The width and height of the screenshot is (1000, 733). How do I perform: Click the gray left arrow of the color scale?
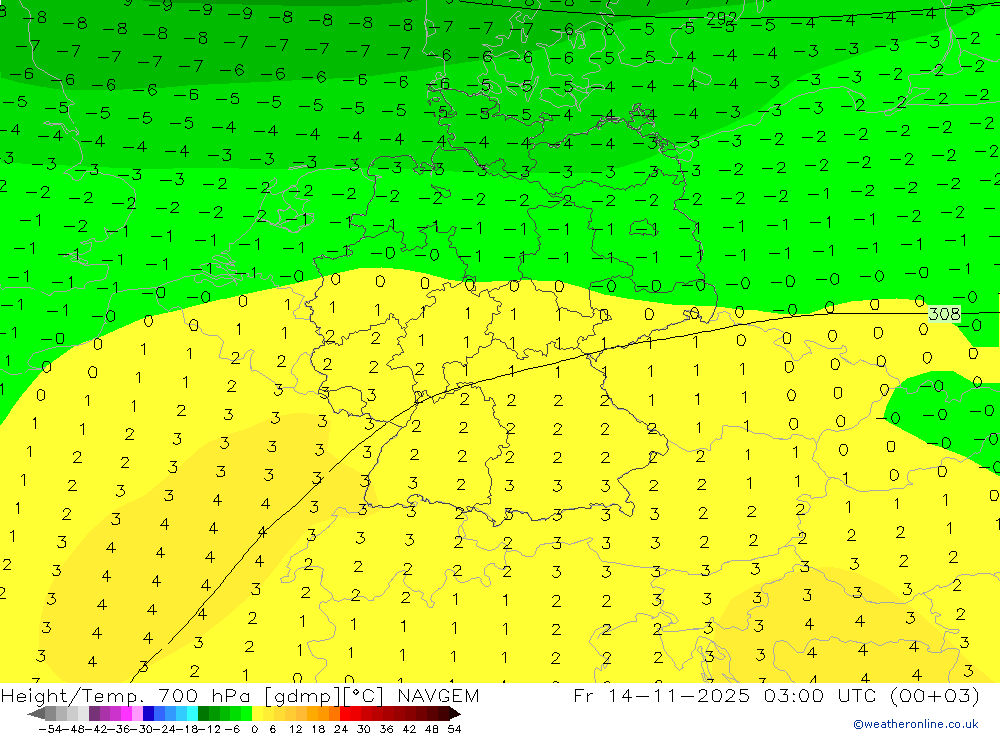pos(36,713)
